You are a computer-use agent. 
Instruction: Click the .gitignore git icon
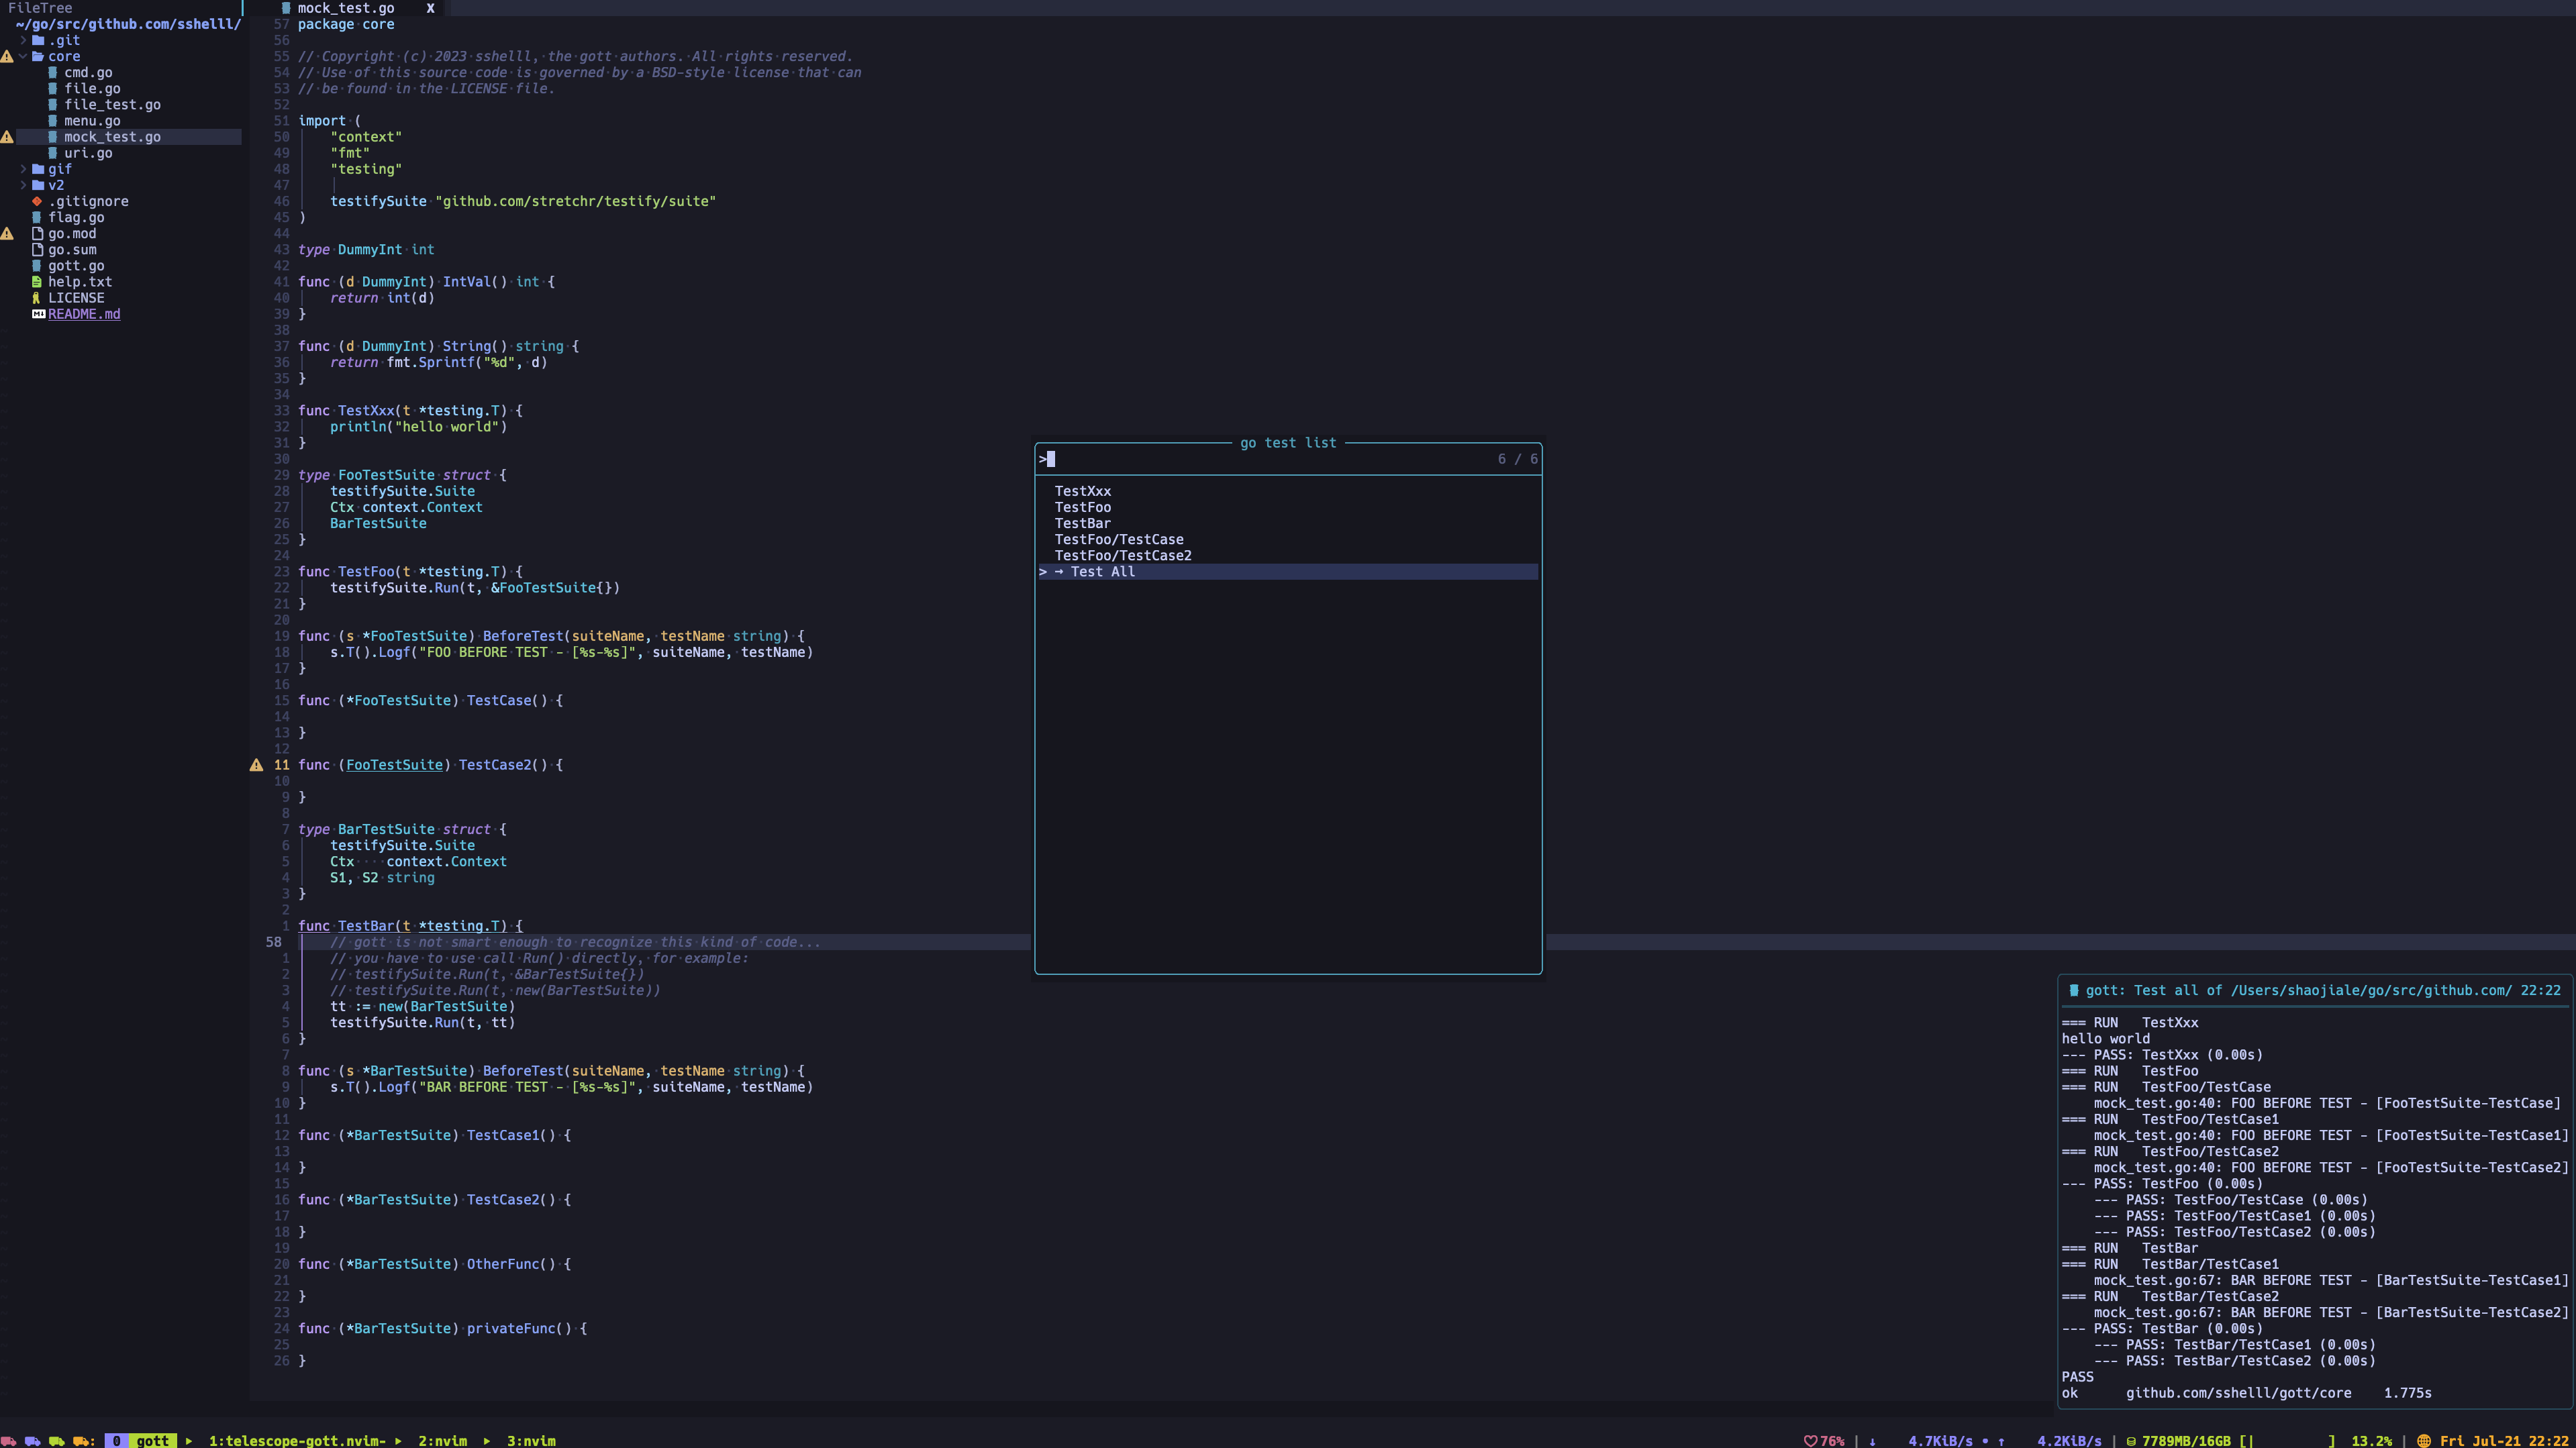[37, 201]
